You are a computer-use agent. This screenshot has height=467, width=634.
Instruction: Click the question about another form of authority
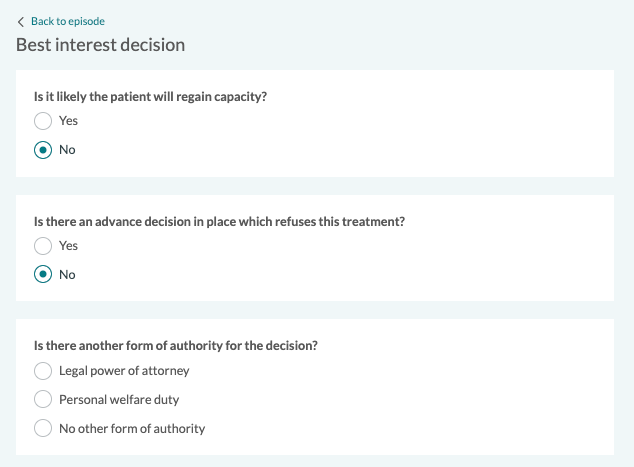click(x=176, y=346)
